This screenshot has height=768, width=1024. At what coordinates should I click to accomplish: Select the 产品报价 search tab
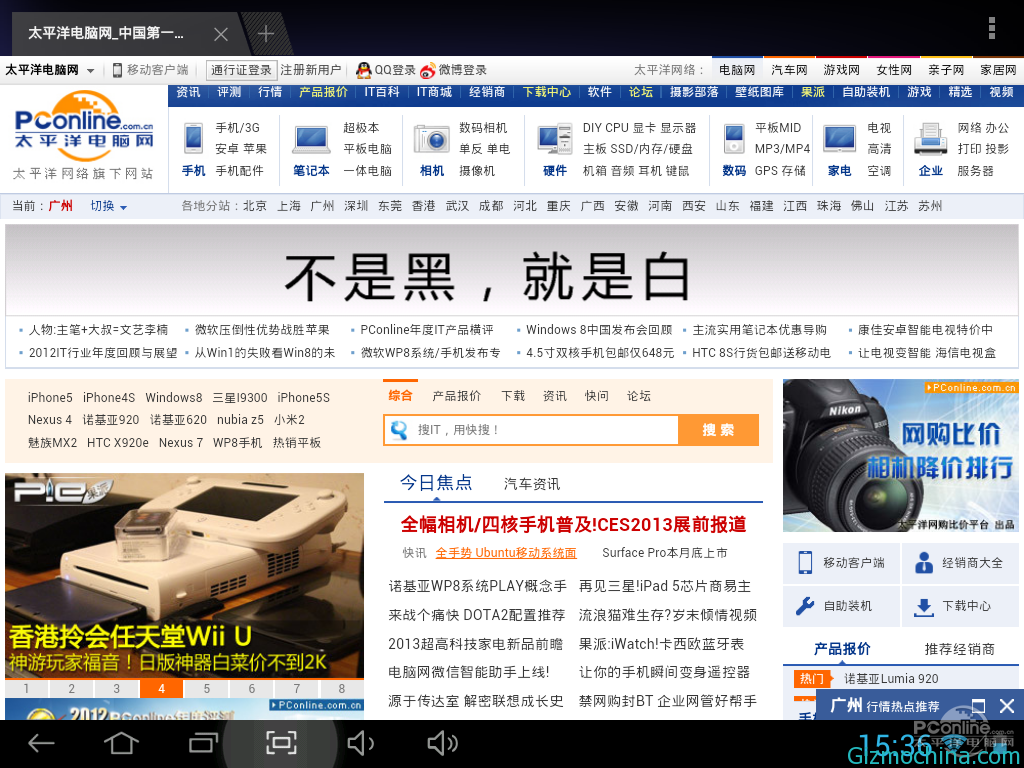(456, 396)
